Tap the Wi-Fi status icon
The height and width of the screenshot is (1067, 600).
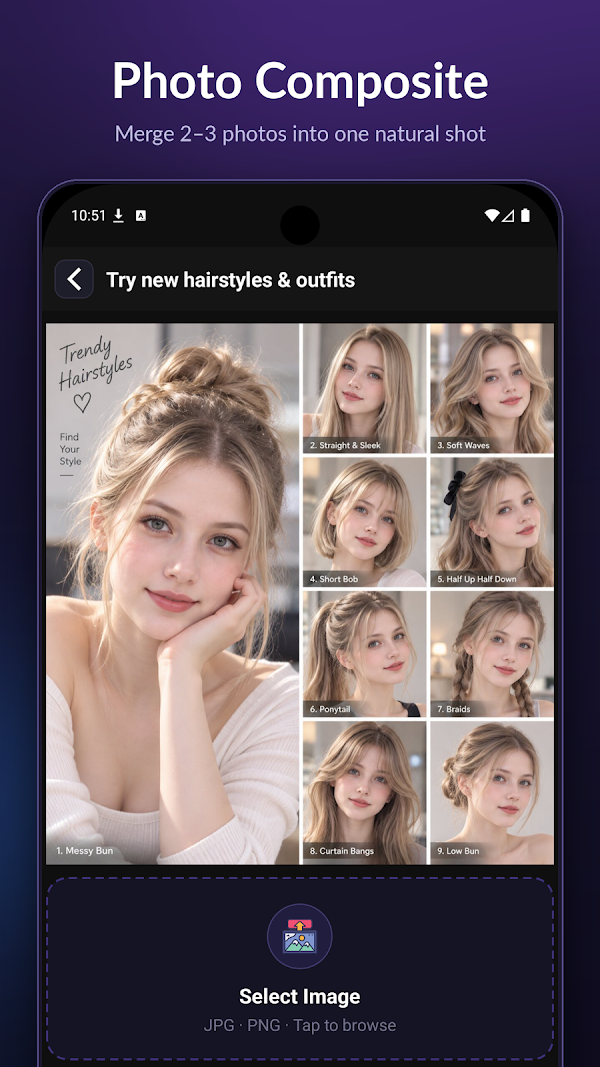[491, 216]
